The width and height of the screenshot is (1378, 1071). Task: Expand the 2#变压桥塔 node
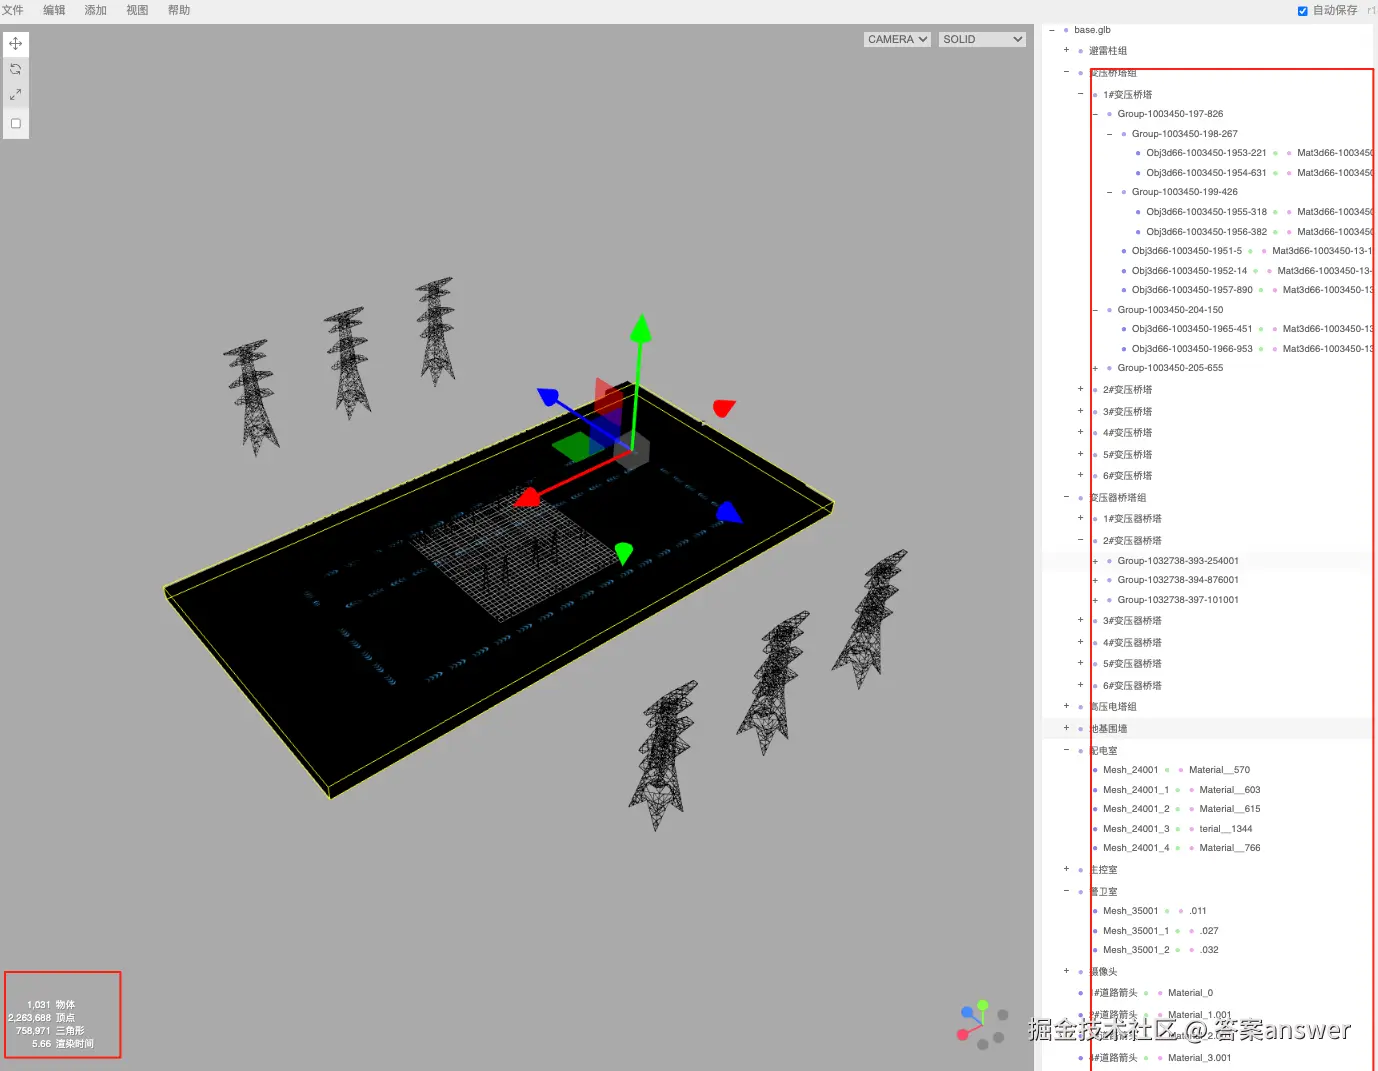click(x=1080, y=389)
